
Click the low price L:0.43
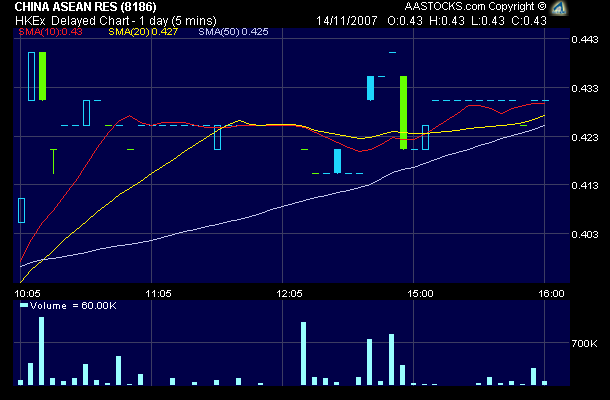pos(487,21)
